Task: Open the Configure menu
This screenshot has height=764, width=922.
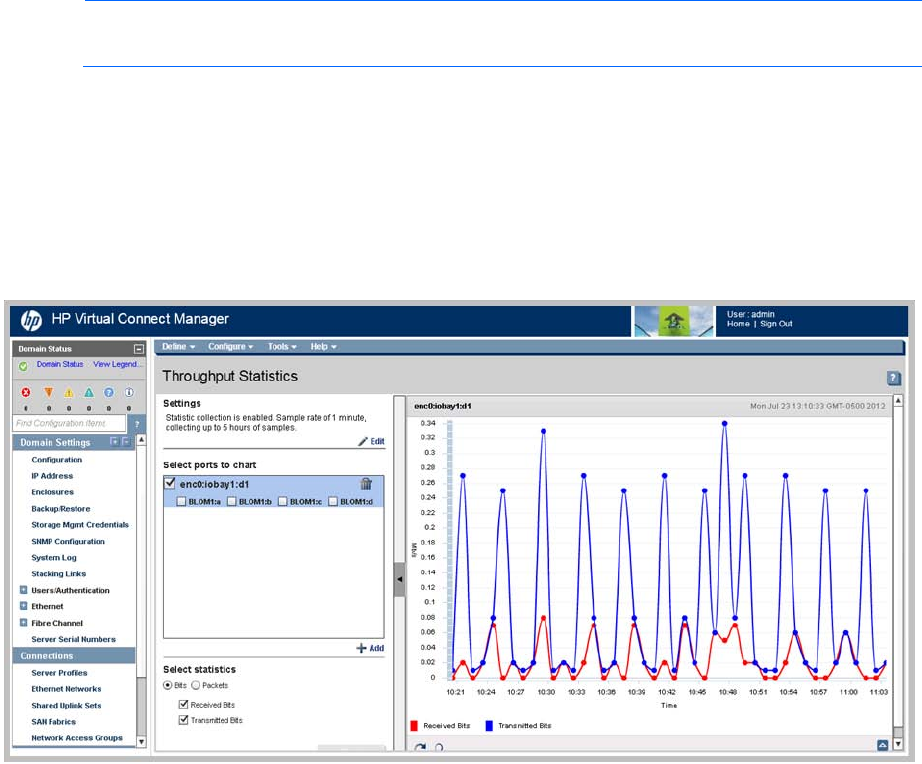Action: [x=229, y=346]
